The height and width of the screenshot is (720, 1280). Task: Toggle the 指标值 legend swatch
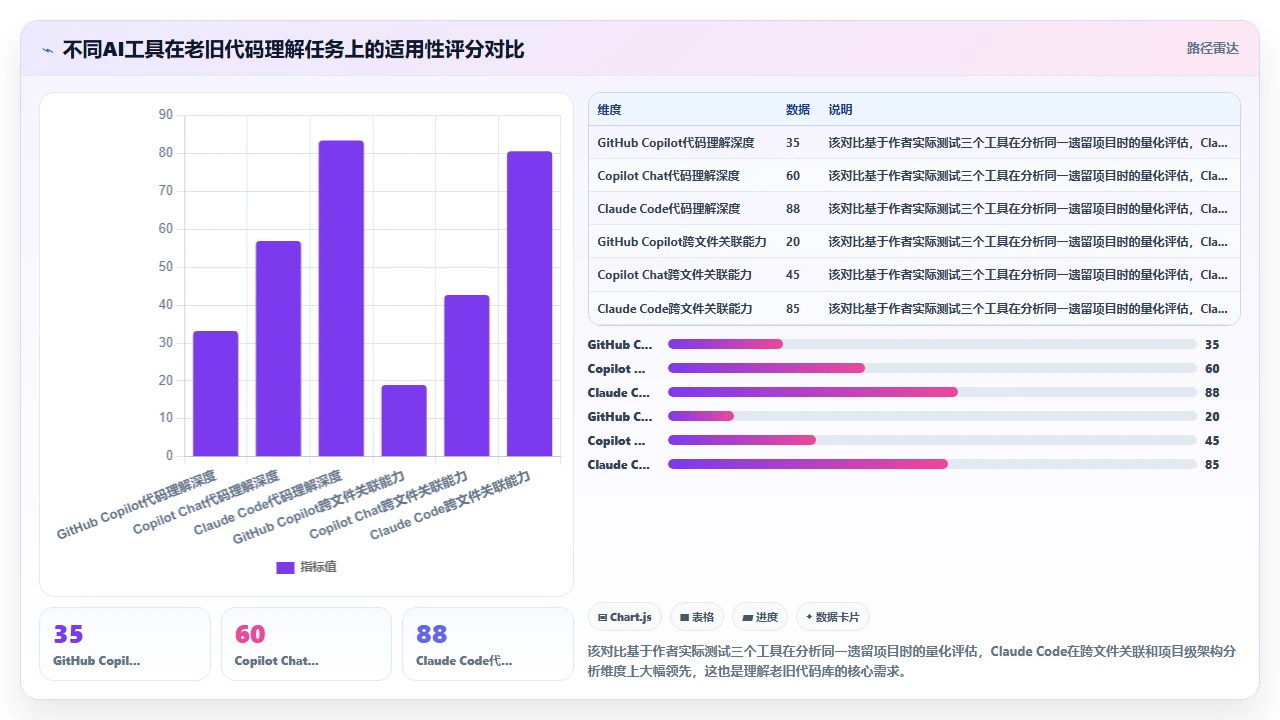(285, 567)
